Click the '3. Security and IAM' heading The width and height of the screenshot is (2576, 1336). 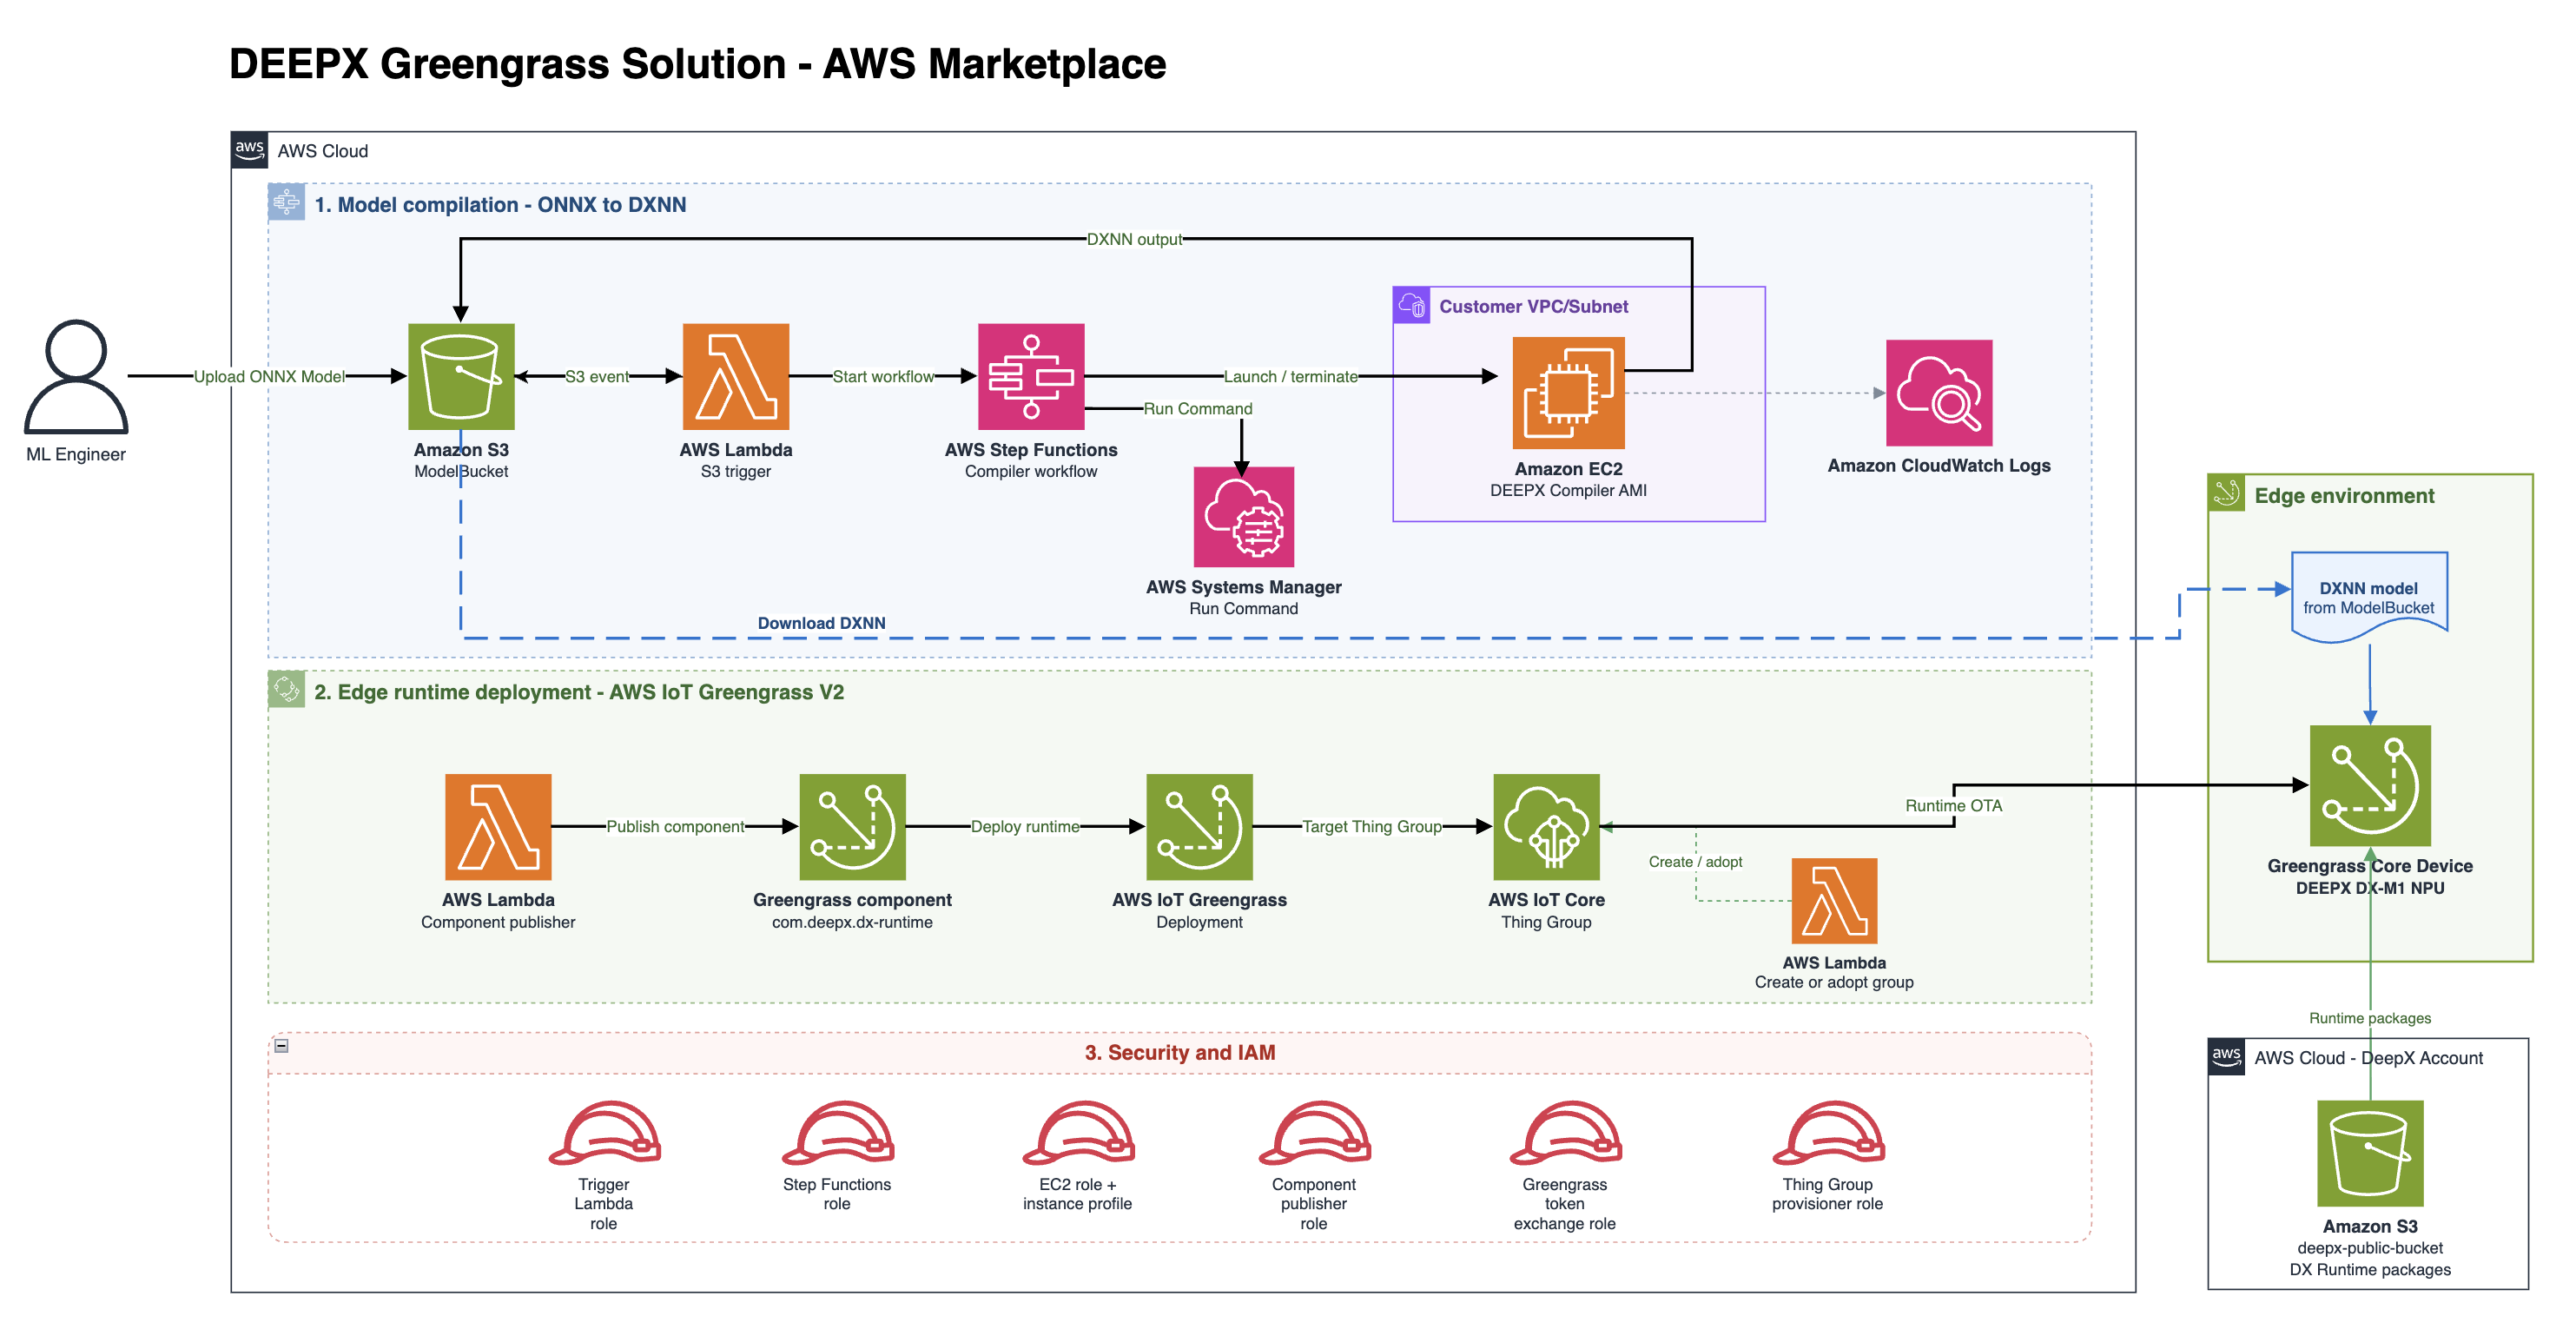click(x=1180, y=1052)
